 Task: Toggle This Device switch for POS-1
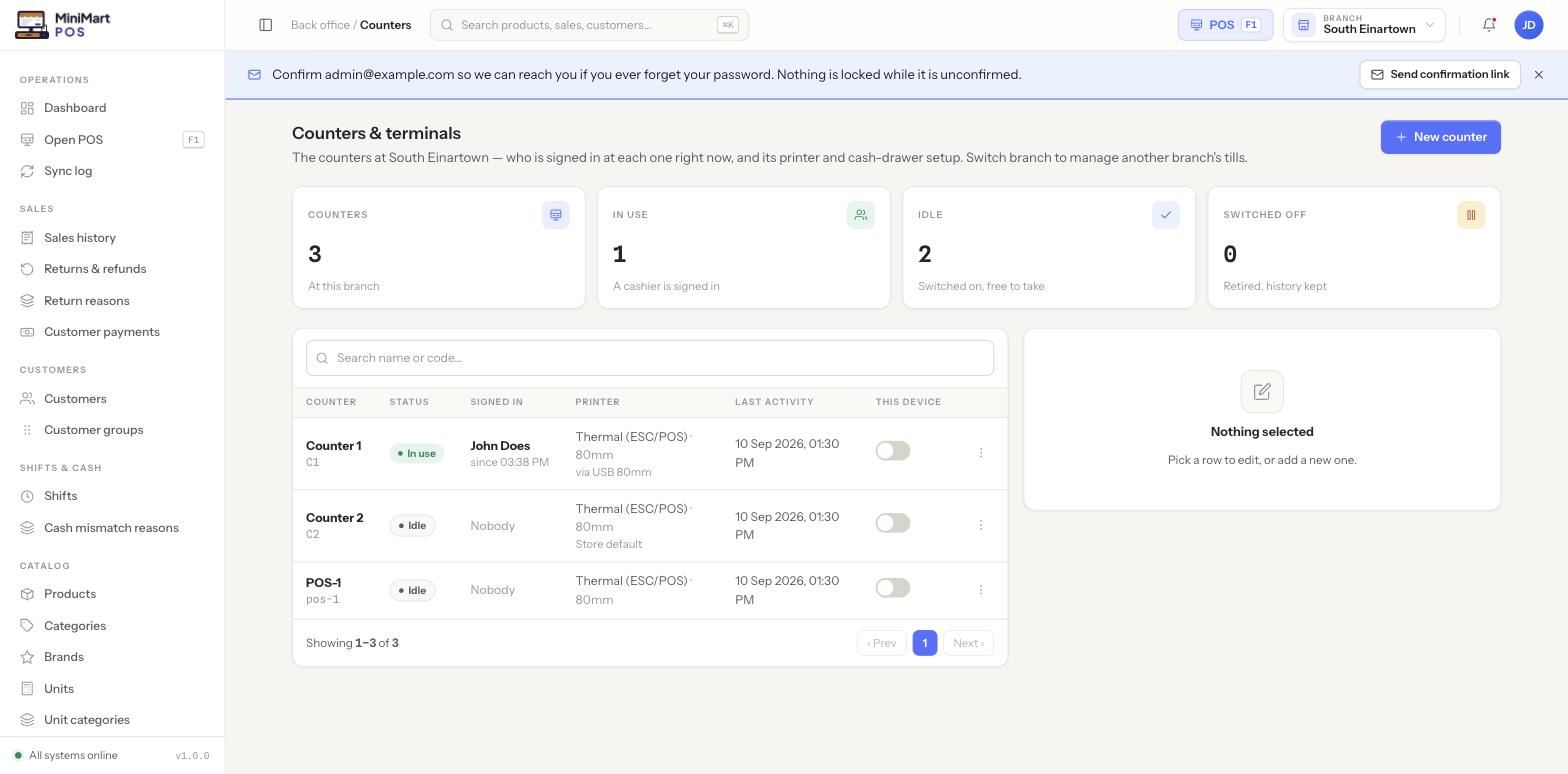(893, 588)
